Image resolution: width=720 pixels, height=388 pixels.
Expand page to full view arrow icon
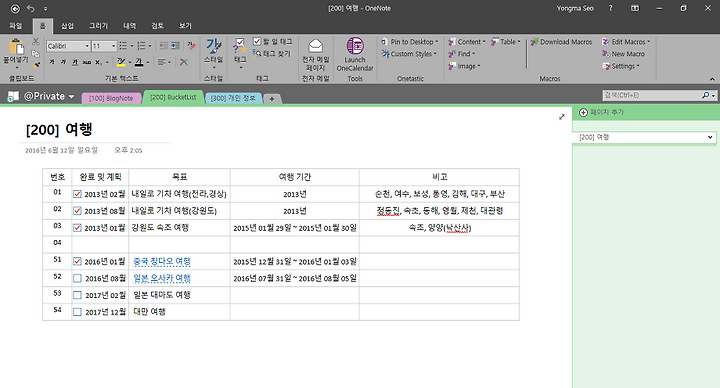(x=562, y=117)
